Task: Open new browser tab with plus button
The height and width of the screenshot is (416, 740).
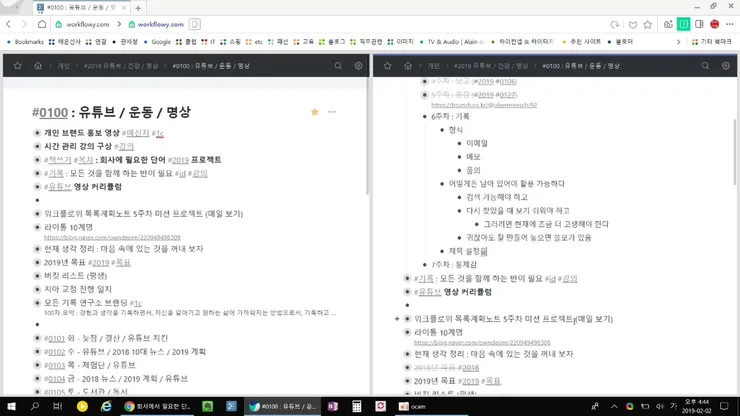Action: [x=138, y=8]
